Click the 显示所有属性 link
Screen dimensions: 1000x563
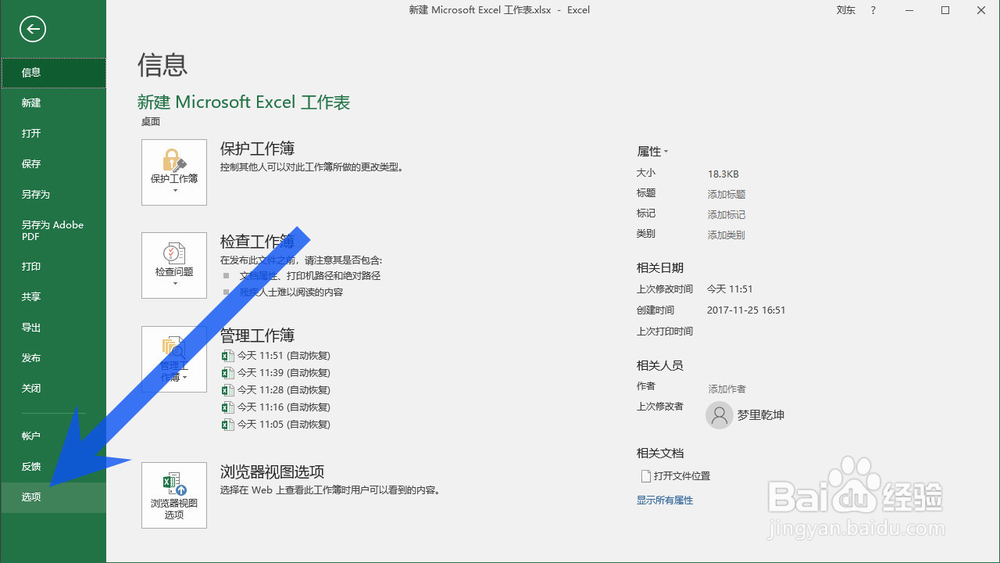point(665,501)
